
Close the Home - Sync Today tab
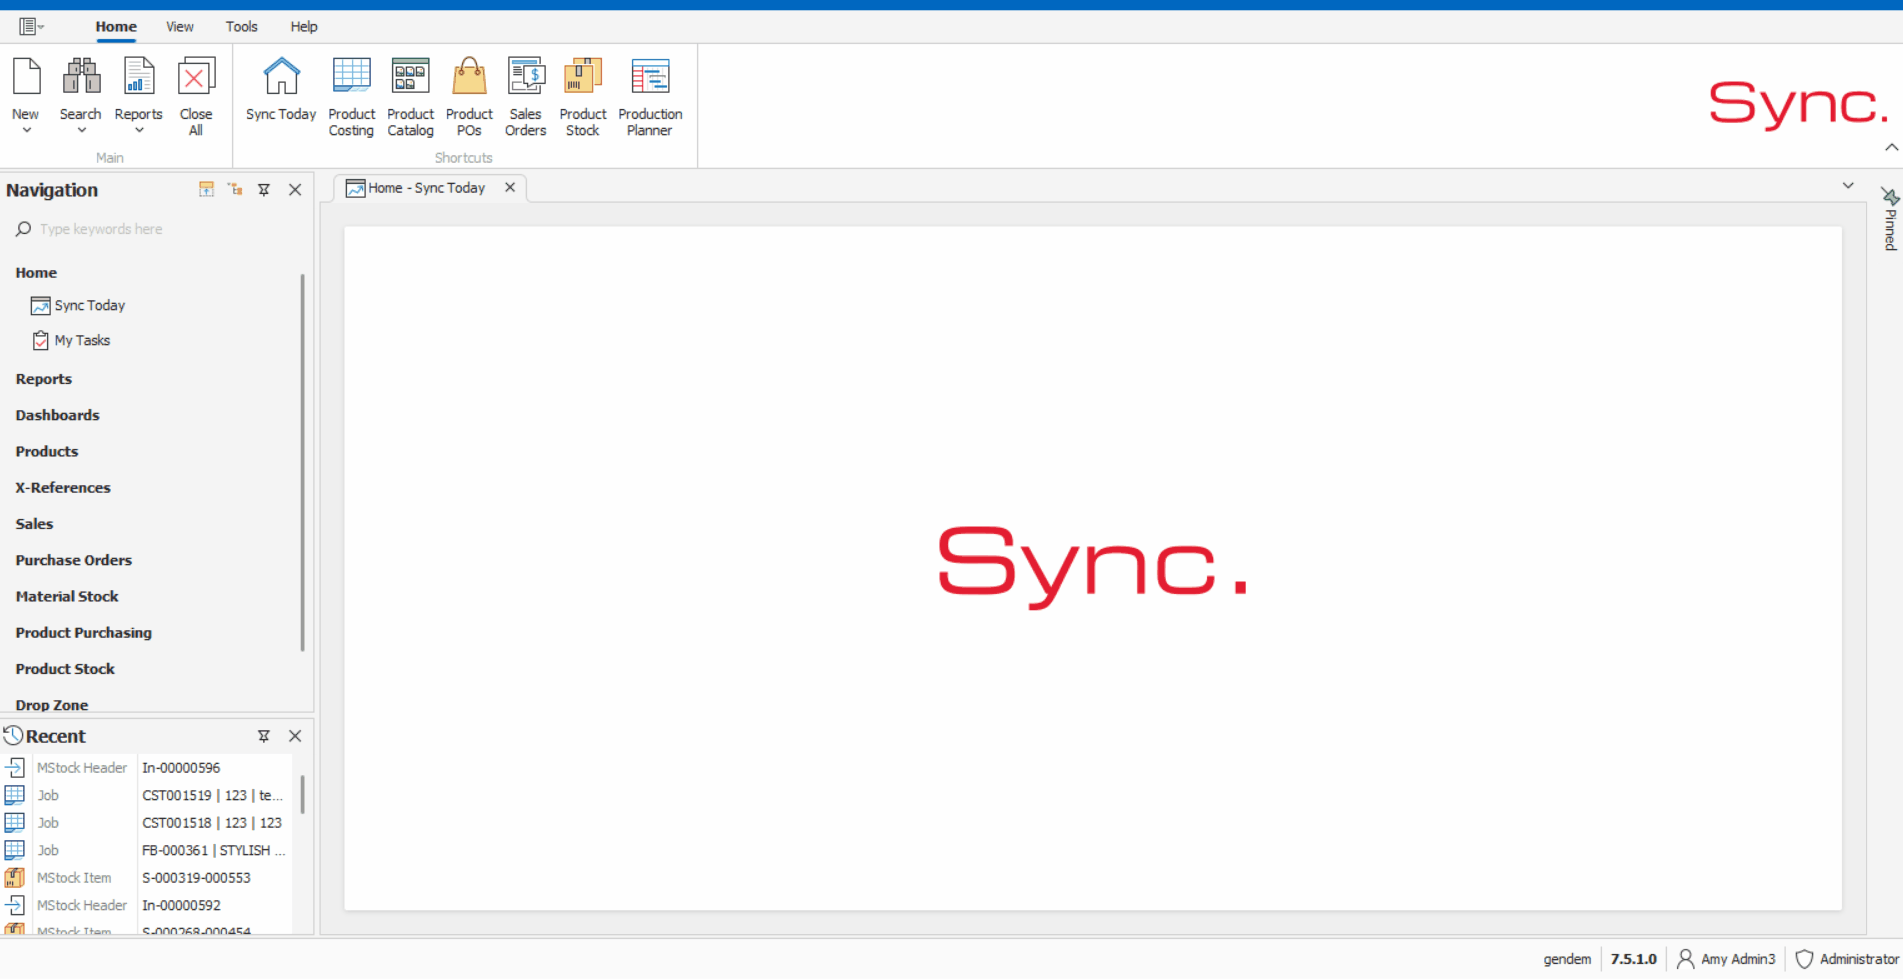point(510,188)
